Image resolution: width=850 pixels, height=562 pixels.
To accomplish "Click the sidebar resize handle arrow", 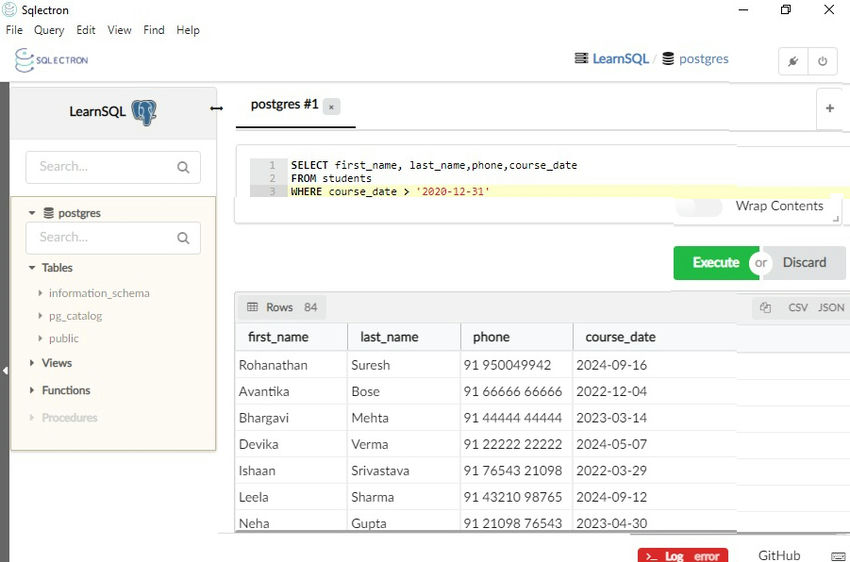I will (x=216, y=108).
